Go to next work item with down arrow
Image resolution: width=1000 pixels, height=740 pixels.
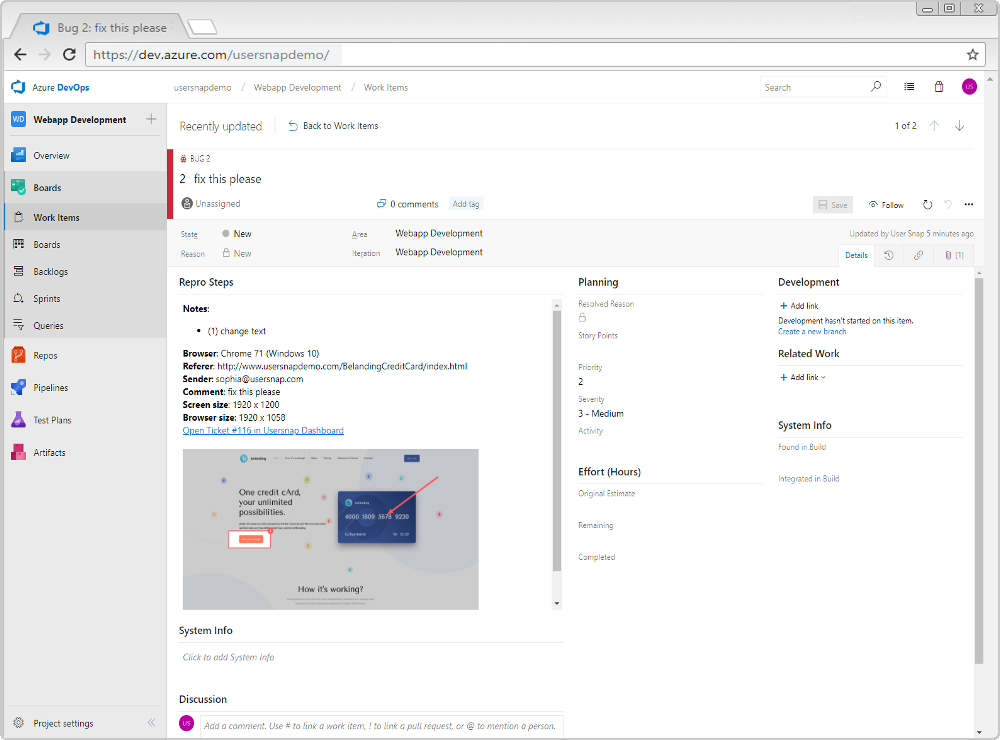coord(959,126)
